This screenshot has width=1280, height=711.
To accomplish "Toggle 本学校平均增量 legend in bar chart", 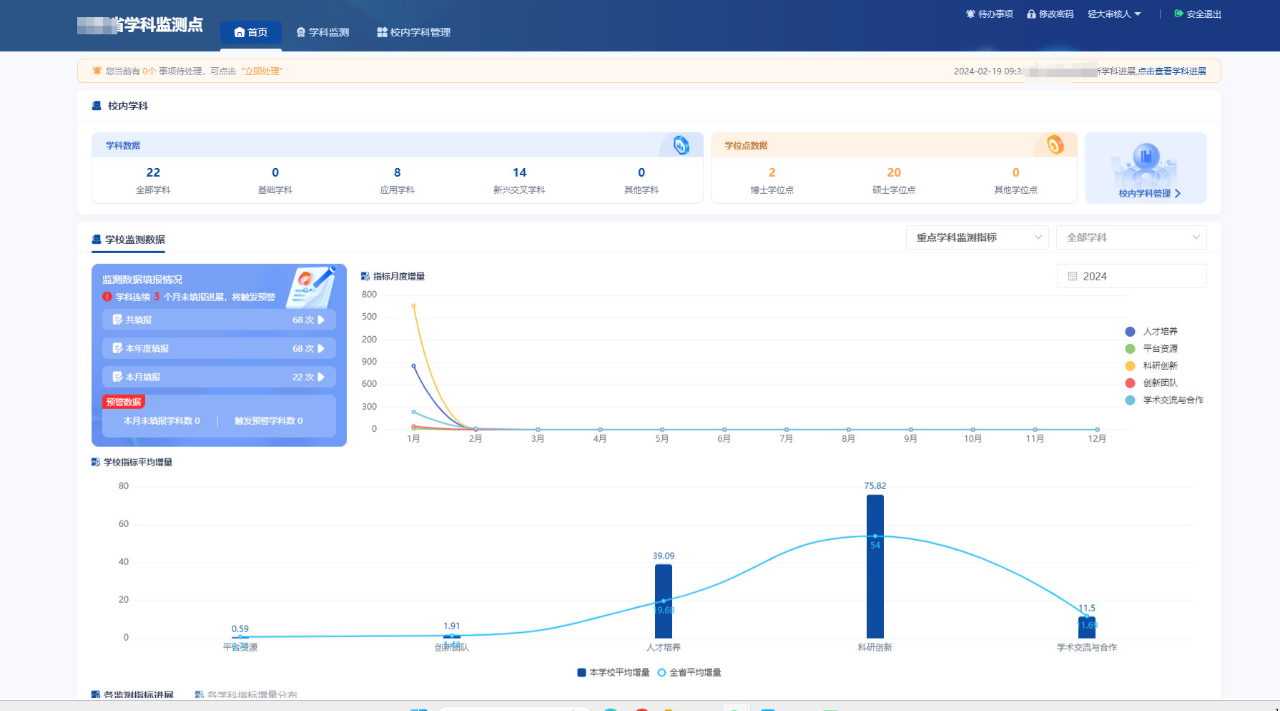I will pos(581,673).
